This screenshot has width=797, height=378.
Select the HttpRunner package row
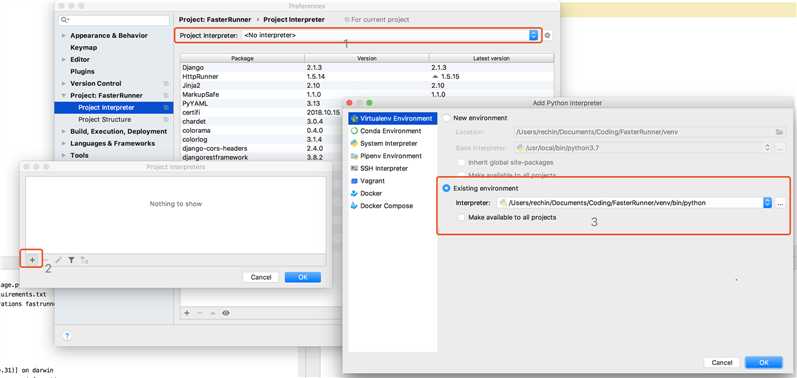(x=366, y=76)
